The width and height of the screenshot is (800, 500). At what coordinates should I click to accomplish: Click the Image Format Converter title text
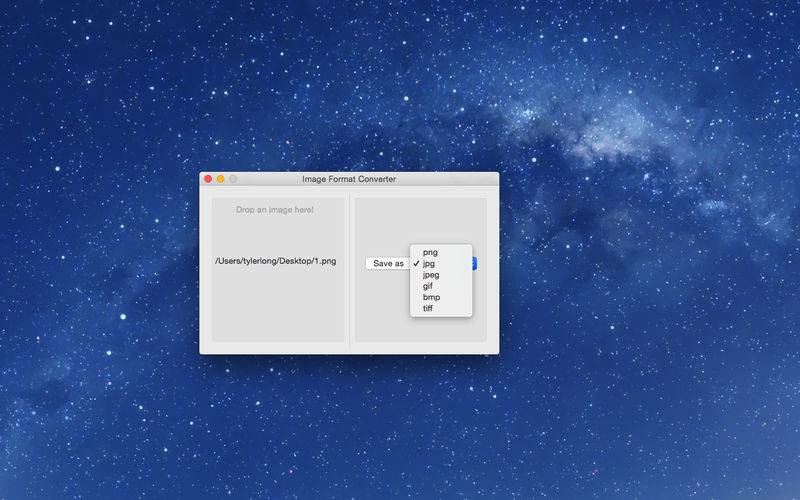(349, 179)
